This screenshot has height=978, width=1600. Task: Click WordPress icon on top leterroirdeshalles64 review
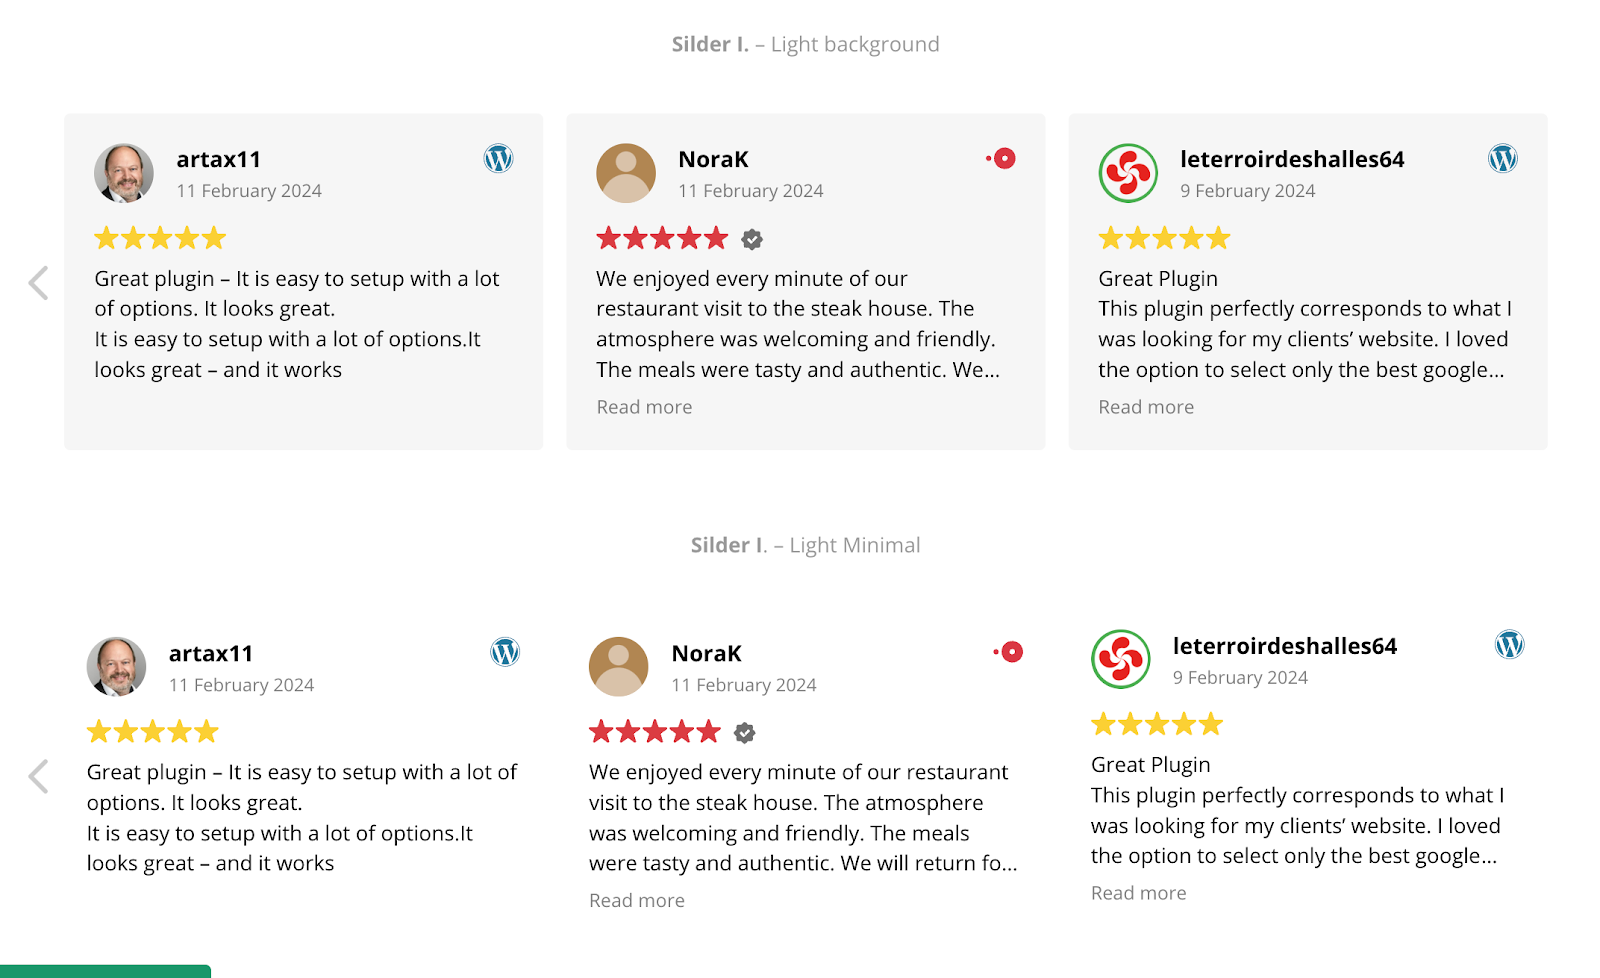click(x=1502, y=159)
